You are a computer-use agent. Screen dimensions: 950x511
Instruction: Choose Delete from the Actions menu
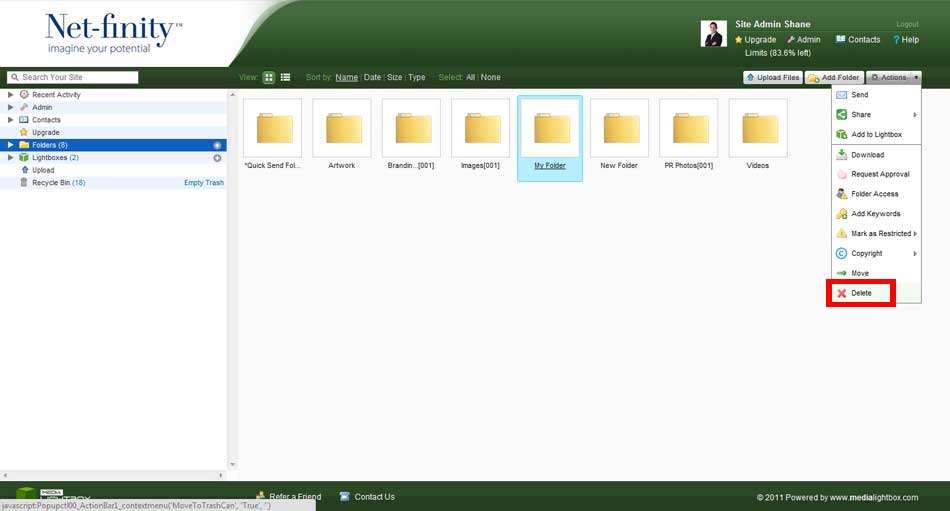tap(860, 293)
